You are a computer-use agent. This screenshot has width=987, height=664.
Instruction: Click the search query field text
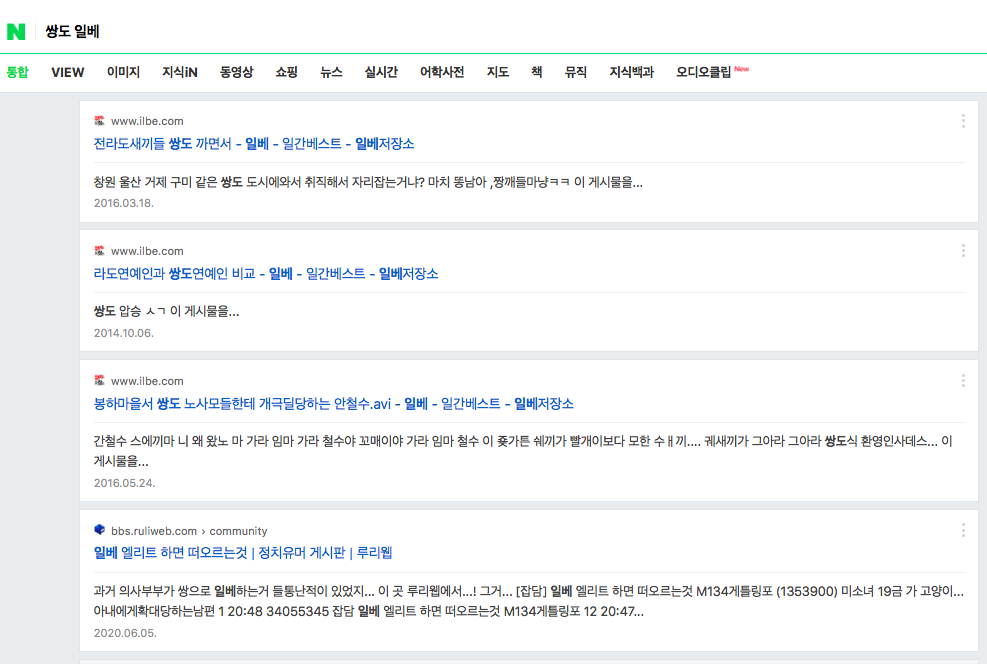72,31
